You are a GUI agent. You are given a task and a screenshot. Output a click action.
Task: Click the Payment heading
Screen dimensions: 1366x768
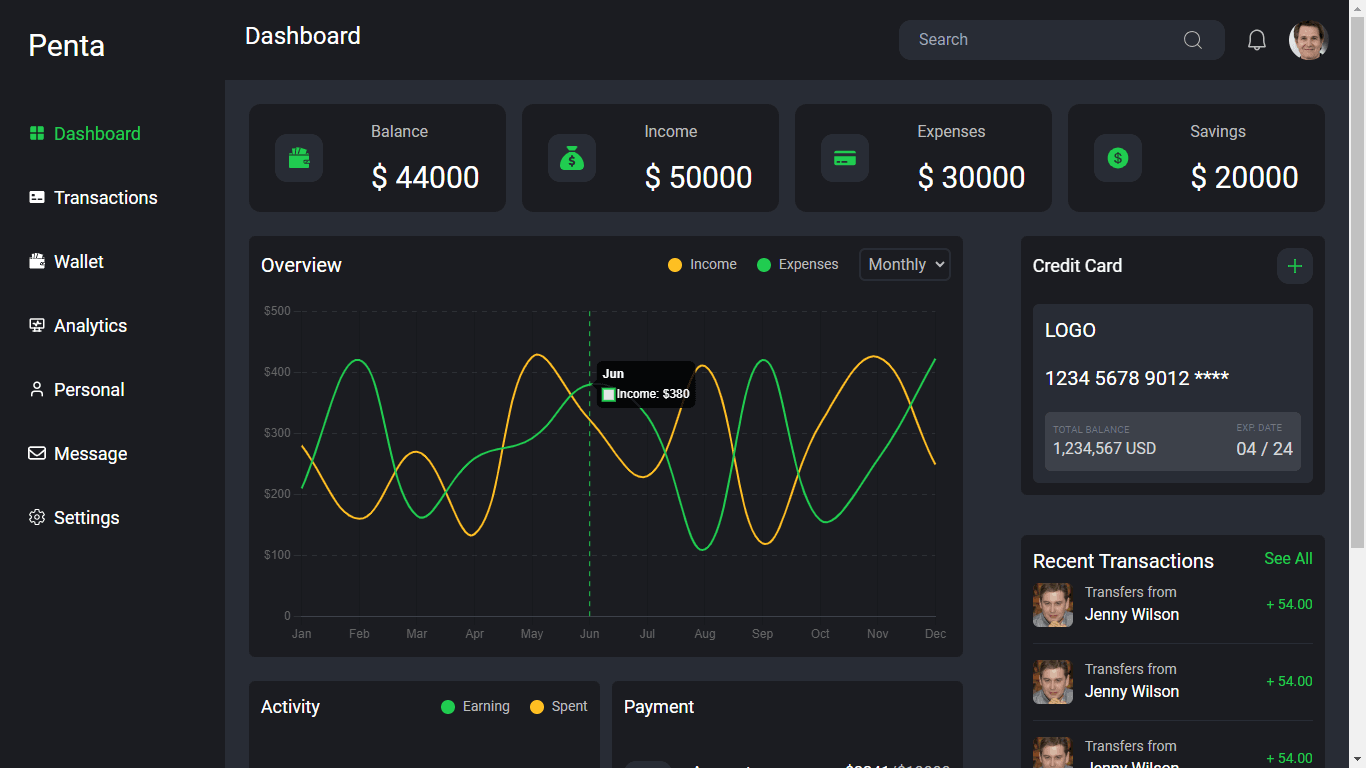point(659,707)
